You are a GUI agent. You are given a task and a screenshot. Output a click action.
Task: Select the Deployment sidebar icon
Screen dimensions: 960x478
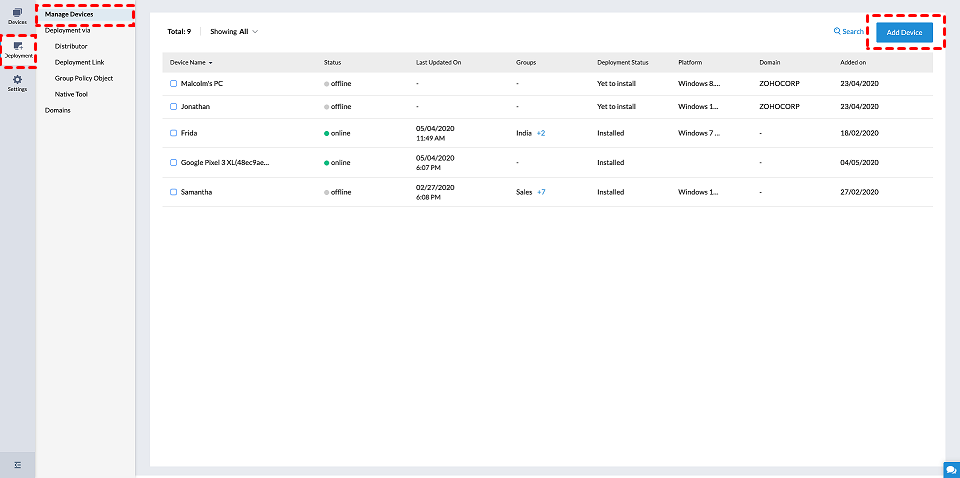click(17, 46)
